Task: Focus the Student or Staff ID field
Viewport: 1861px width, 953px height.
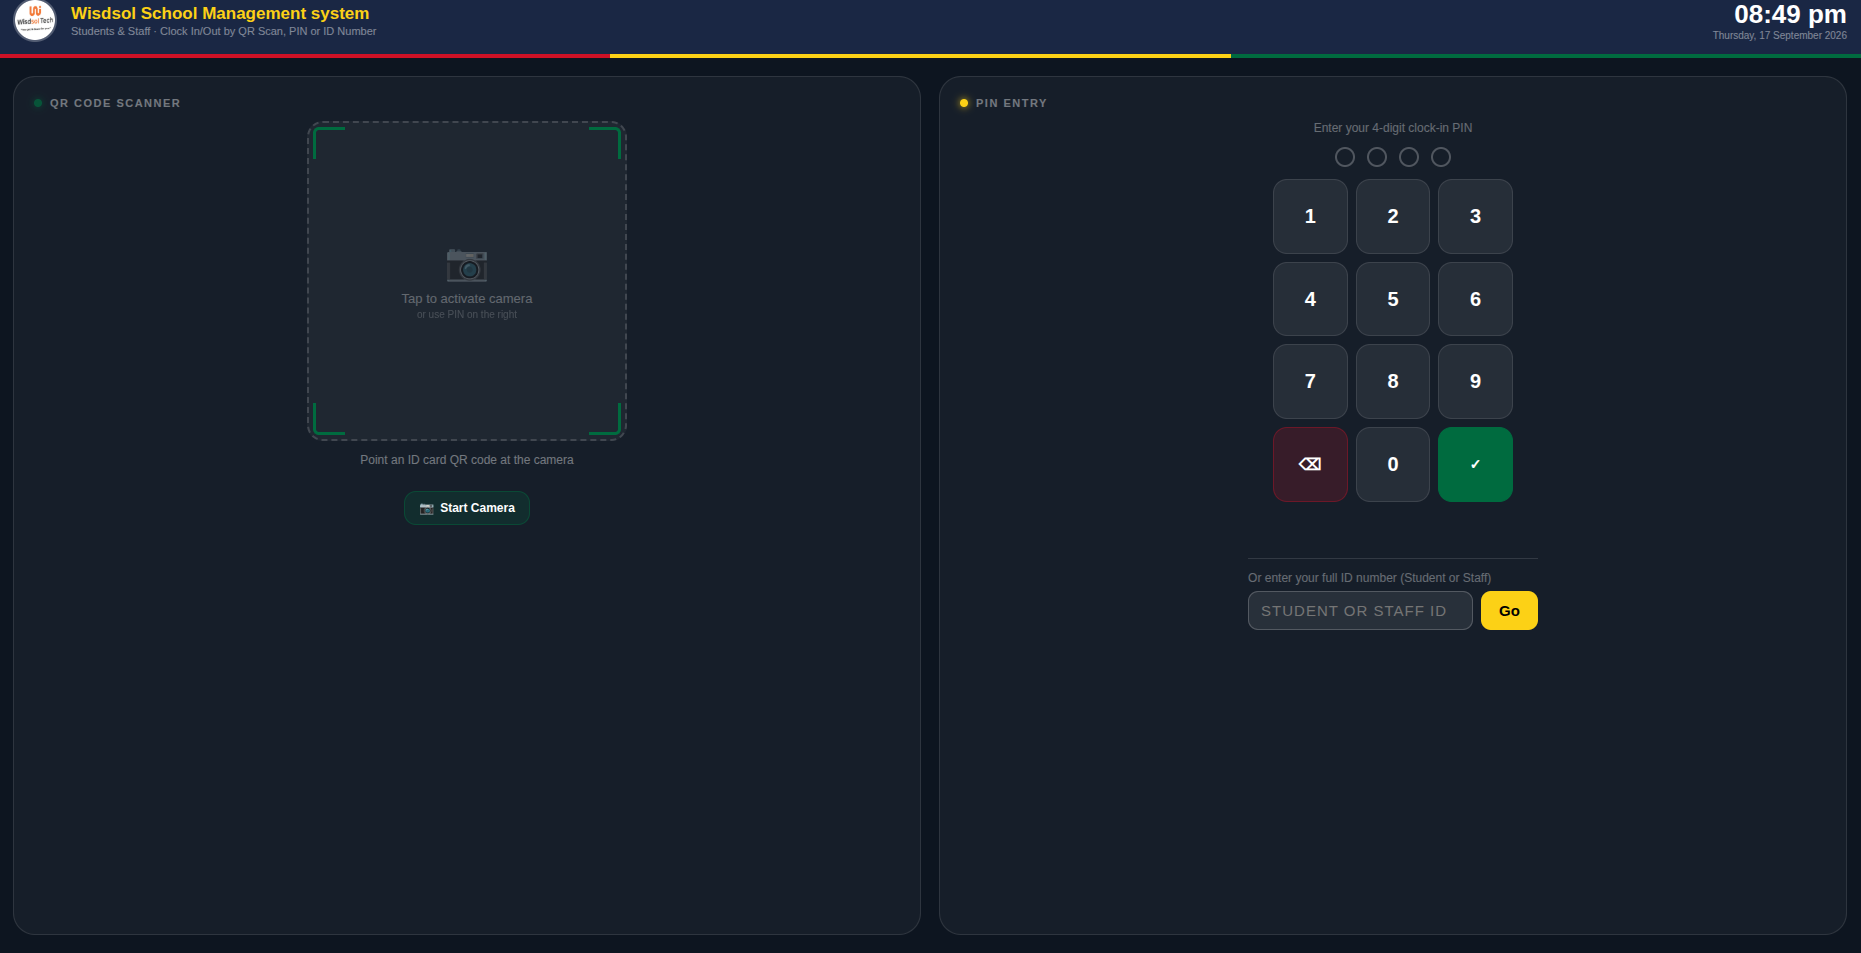Action: 1360,611
